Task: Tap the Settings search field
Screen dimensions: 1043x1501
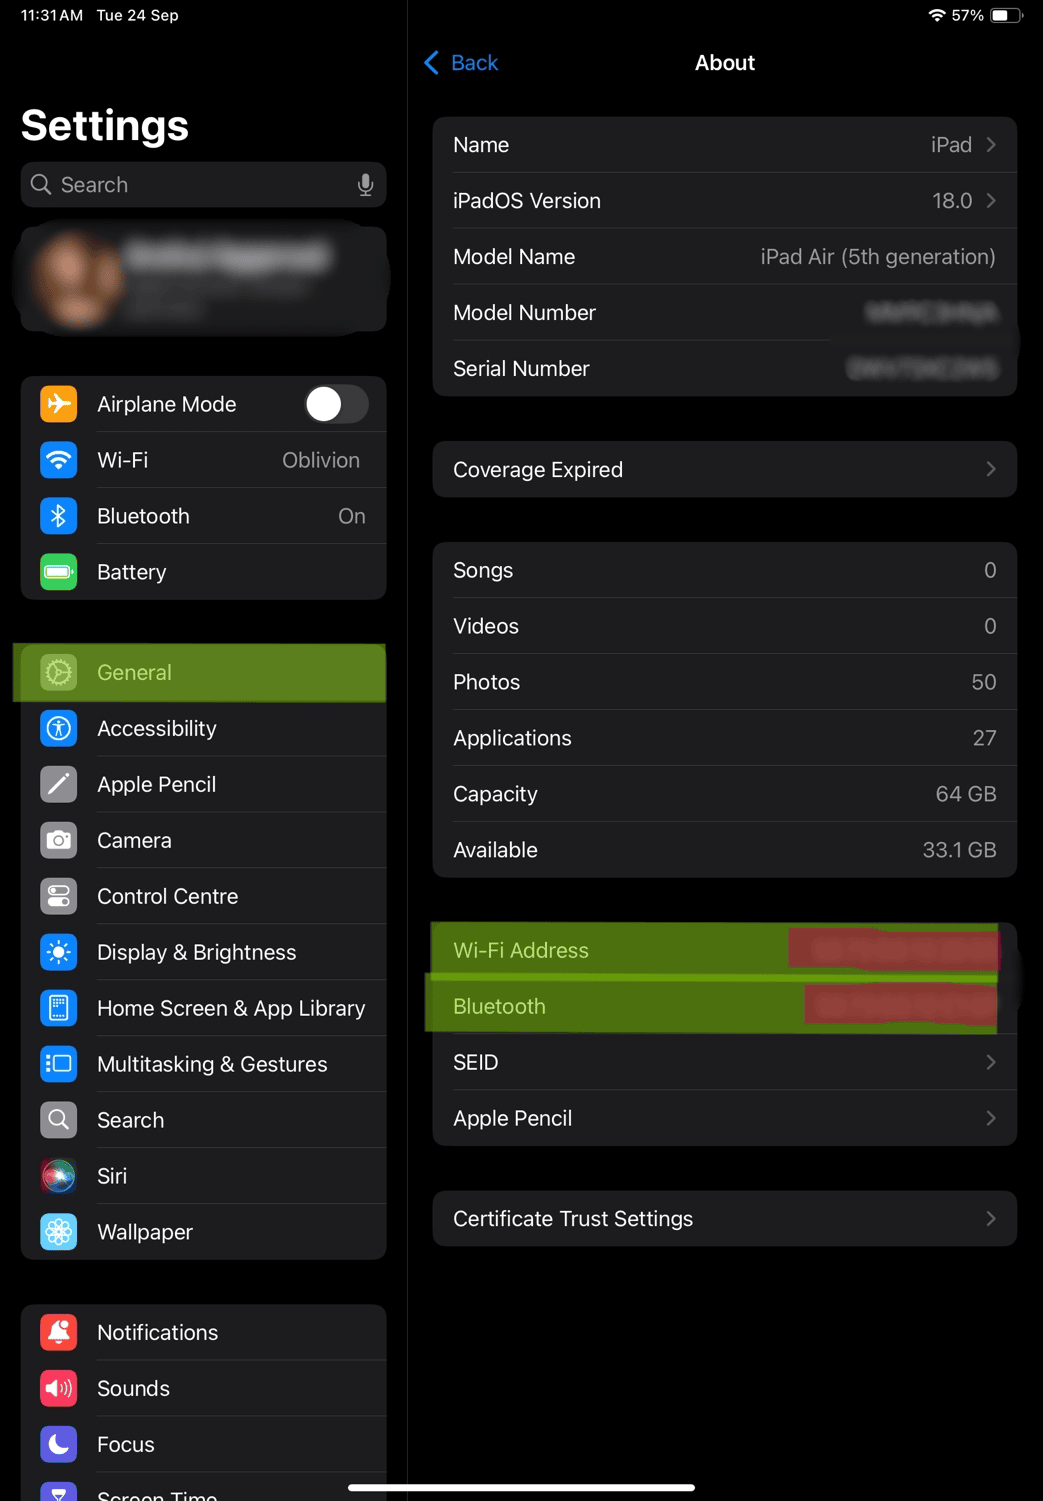Action: 203,185
